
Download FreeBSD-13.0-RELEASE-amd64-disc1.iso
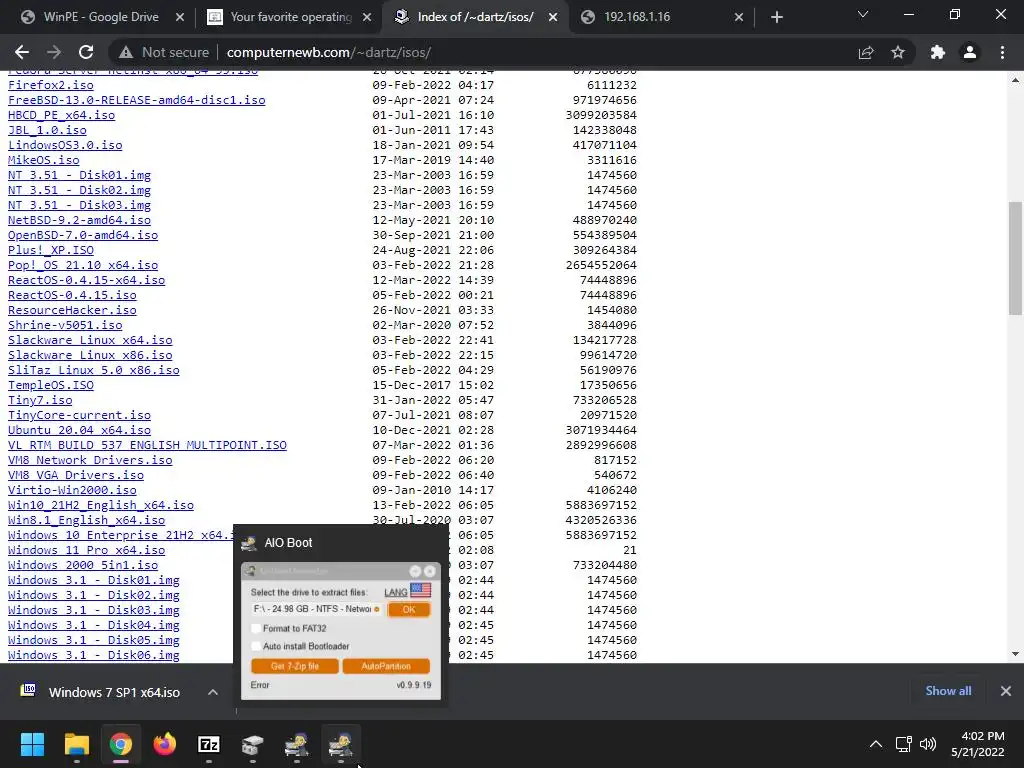(x=136, y=100)
